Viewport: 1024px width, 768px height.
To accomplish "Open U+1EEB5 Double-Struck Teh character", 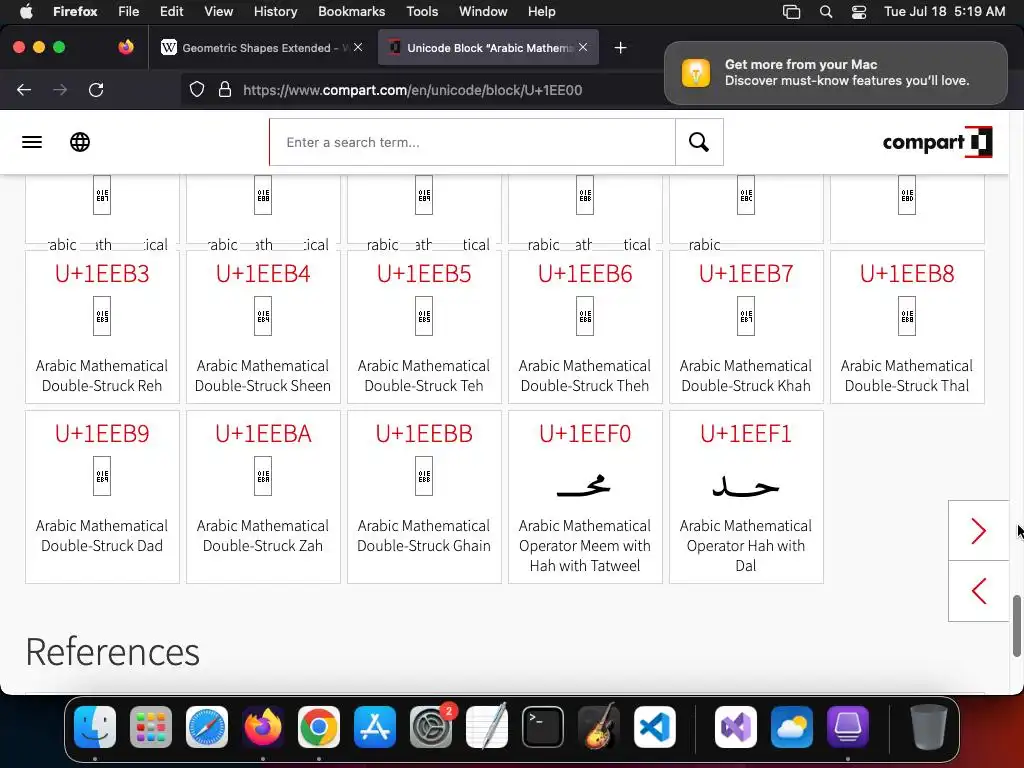I will click(424, 327).
